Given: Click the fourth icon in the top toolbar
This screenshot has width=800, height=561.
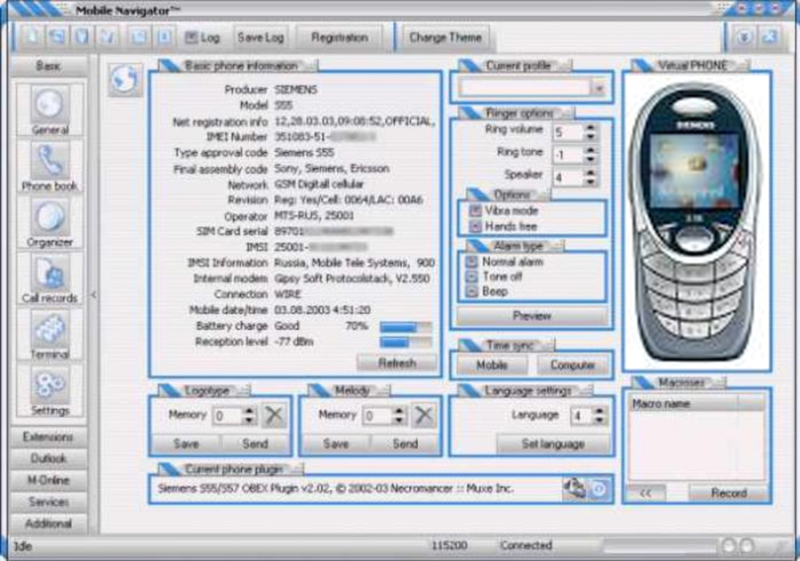Looking at the screenshot, I should click(108, 37).
